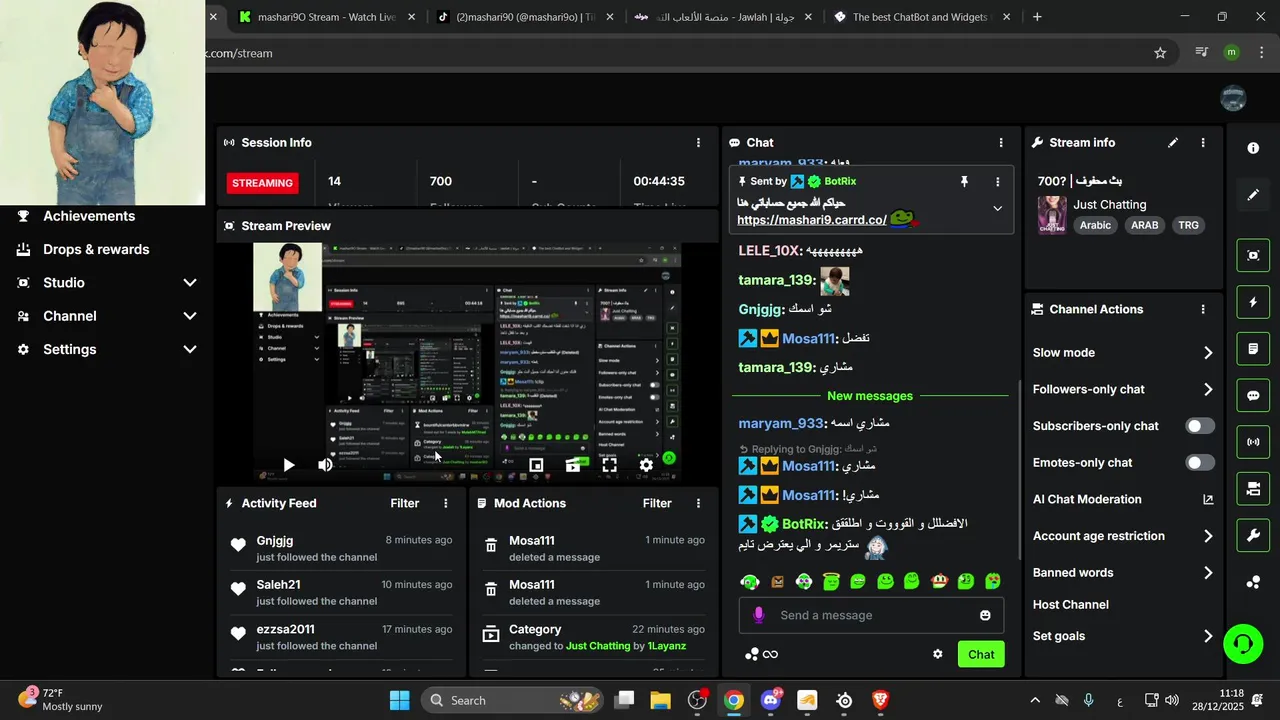Open stream preview player settings gear
This screenshot has height=720, width=1280.
[x=646, y=465]
